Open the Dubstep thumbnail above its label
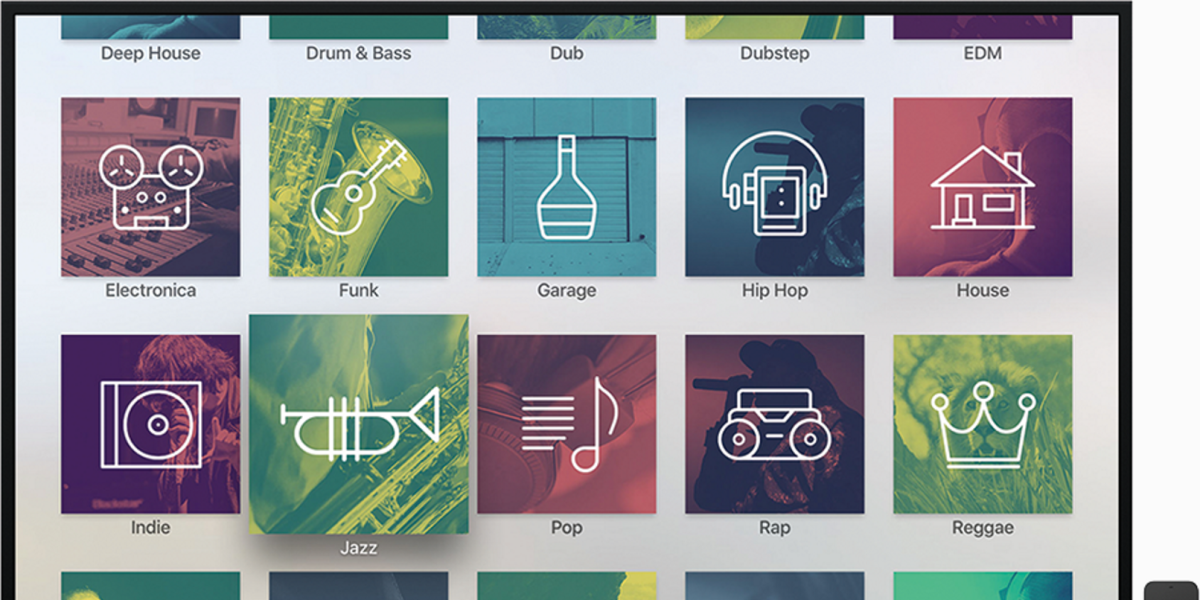 coord(775,27)
